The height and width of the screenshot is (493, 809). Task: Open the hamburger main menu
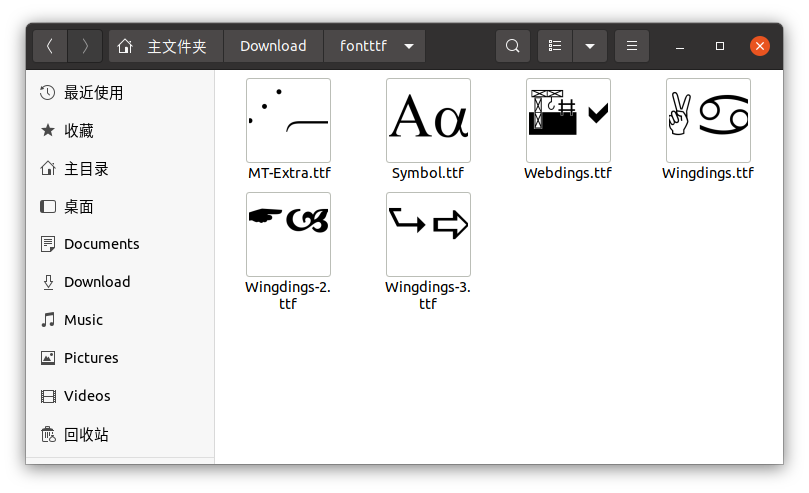tap(632, 46)
